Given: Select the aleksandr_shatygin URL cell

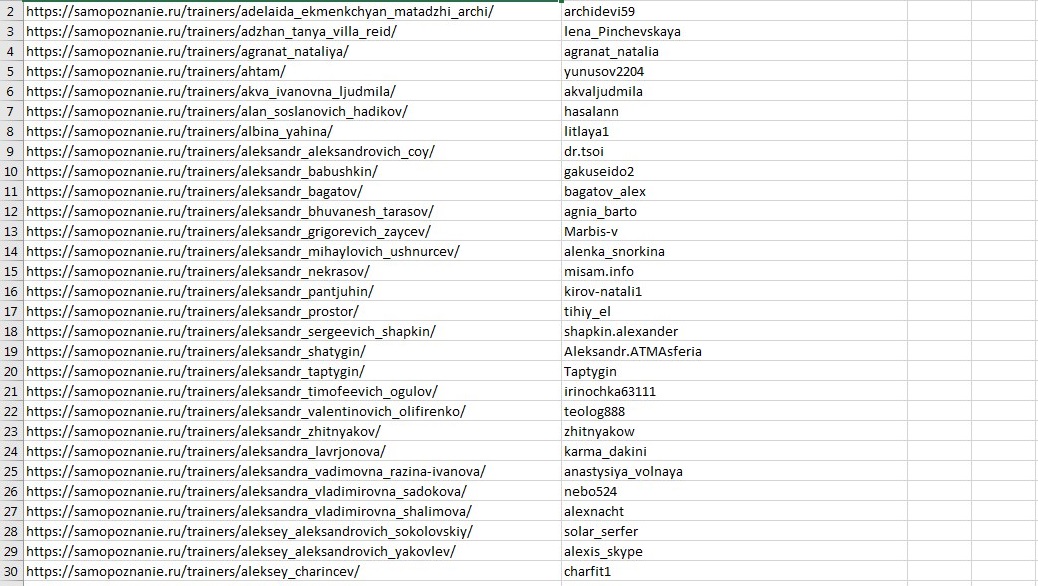Looking at the screenshot, I should point(292,352).
